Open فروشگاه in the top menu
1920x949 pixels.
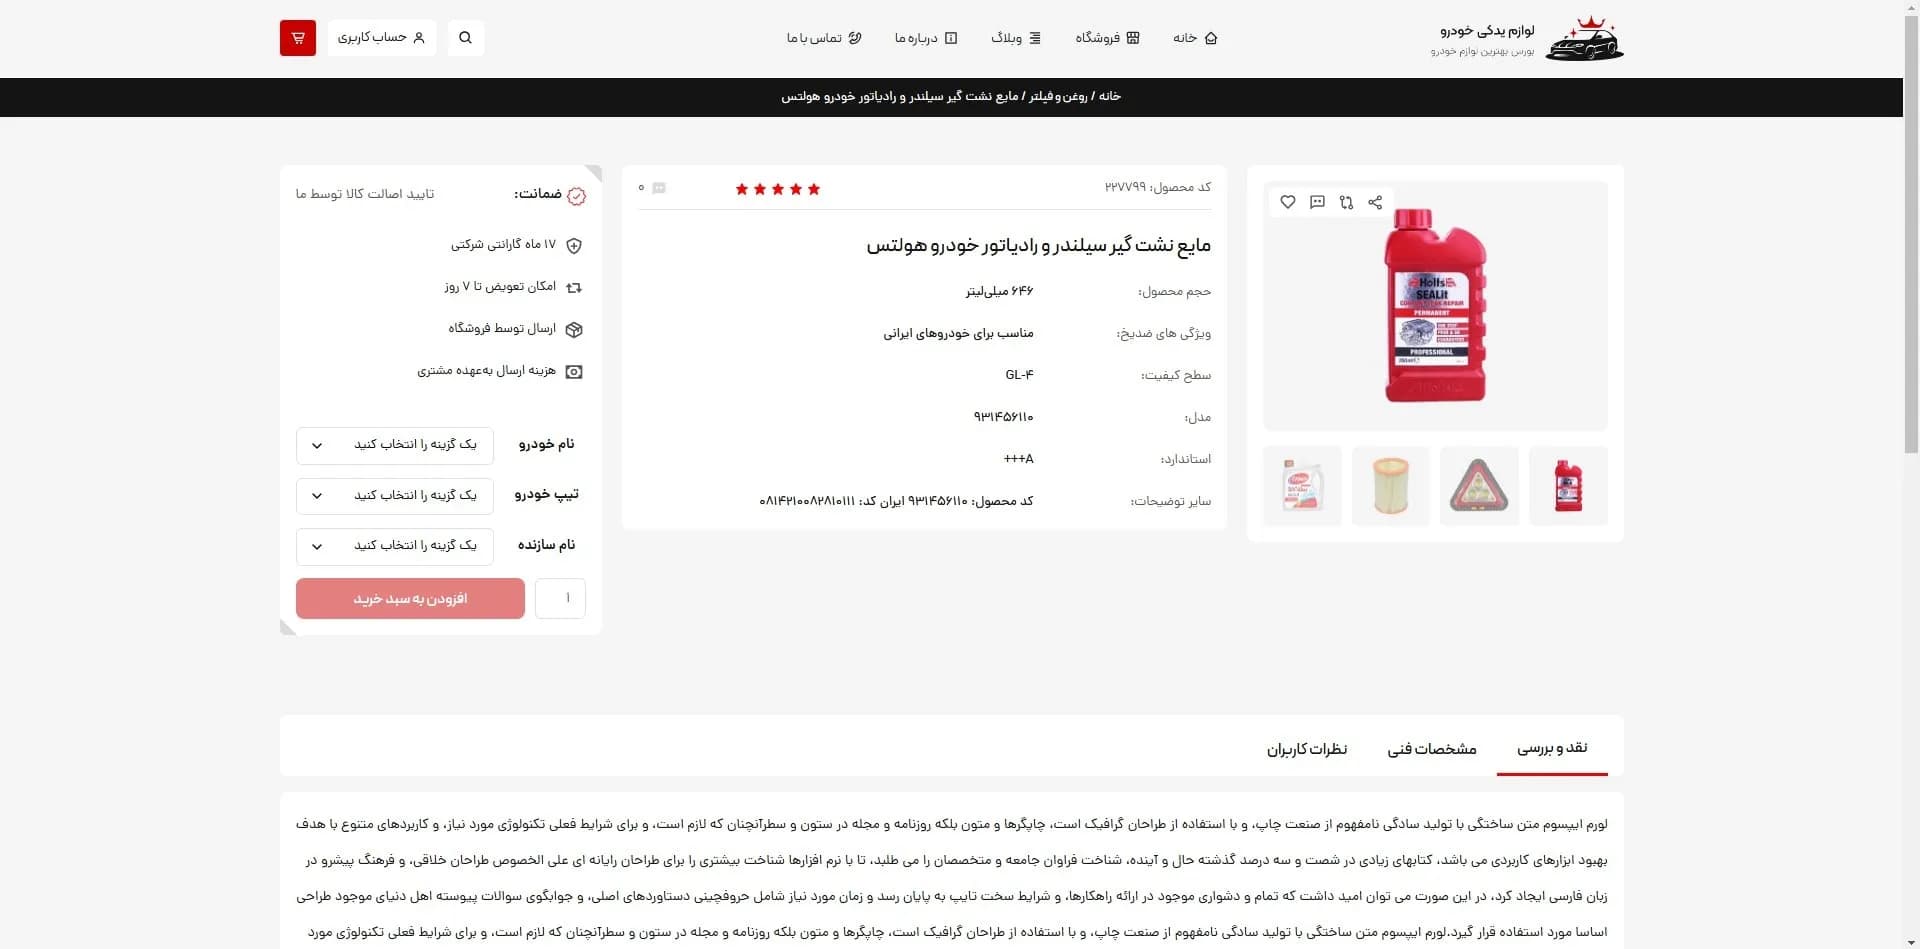(x=1107, y=38)
